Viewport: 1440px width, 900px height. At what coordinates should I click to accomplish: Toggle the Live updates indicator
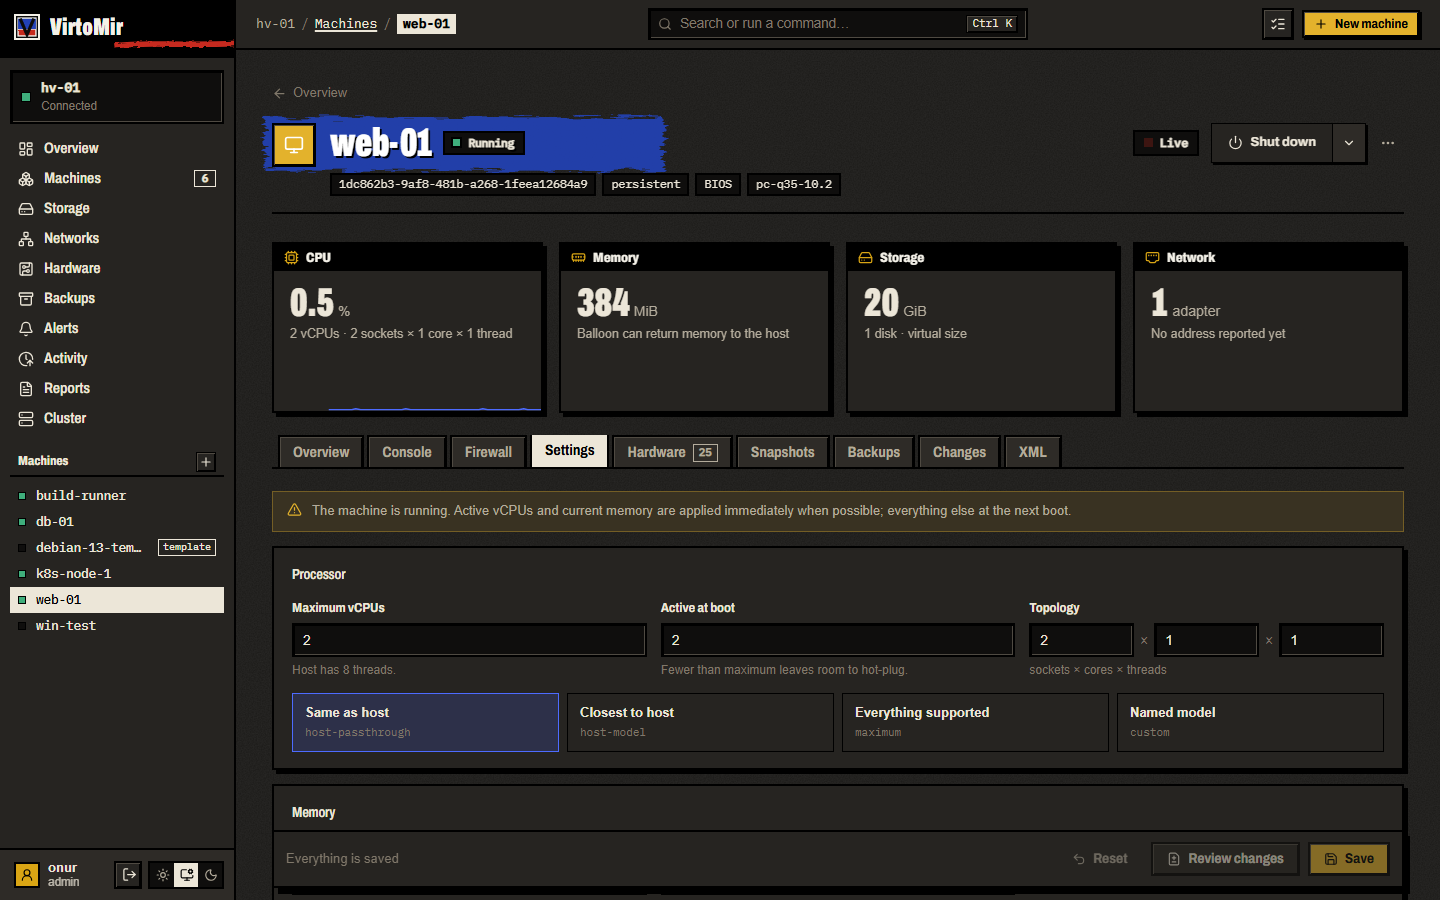click(x=1166, y=143)
